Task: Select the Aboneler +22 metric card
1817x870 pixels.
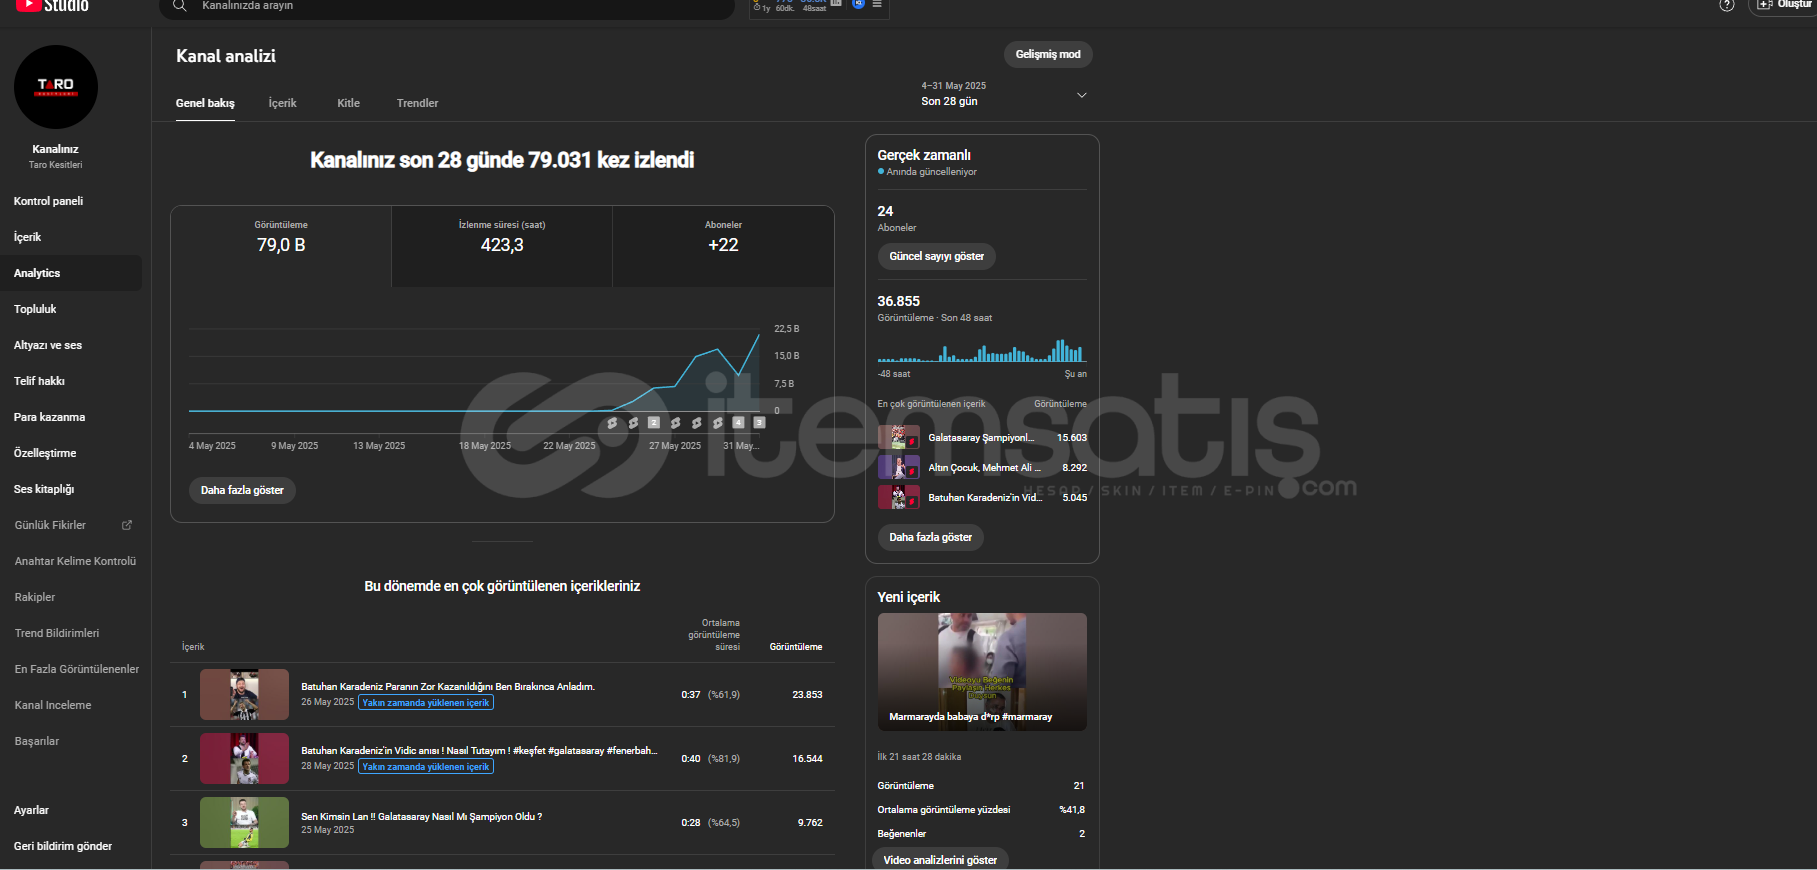Action: [x=723, y=246]
